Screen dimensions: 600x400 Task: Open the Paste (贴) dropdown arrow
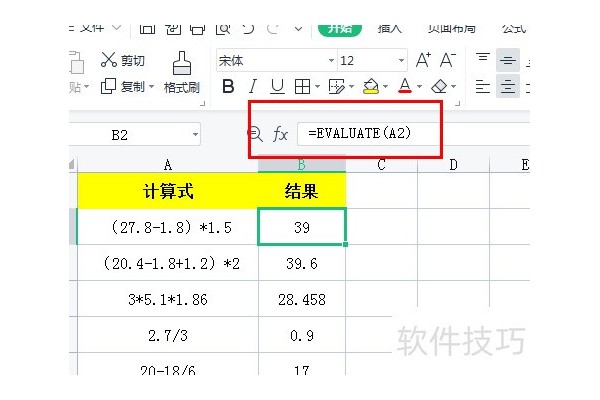pyautogui.click(x=86, y=87)
